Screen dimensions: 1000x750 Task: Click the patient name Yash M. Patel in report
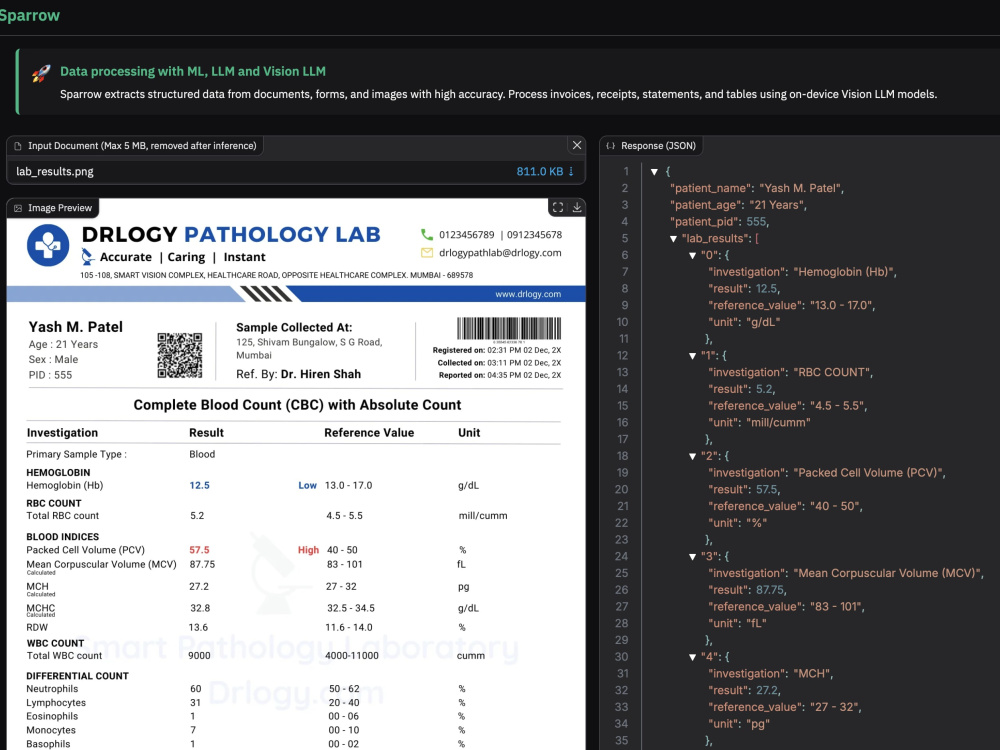point(75,327)
